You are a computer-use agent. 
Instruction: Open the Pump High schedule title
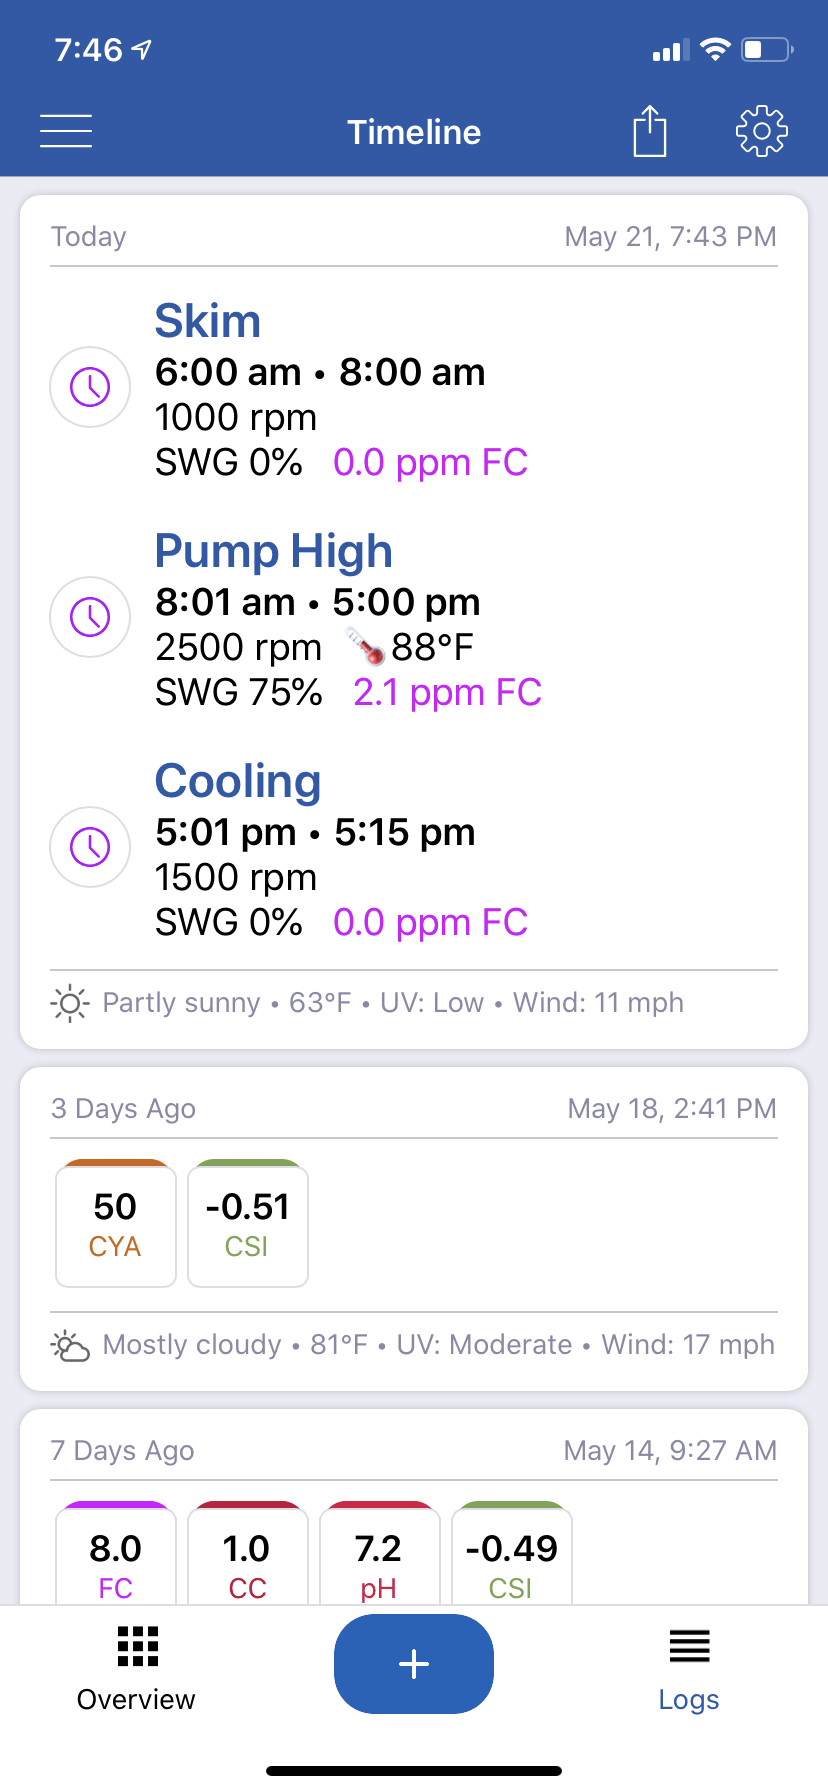click(273, 551)
